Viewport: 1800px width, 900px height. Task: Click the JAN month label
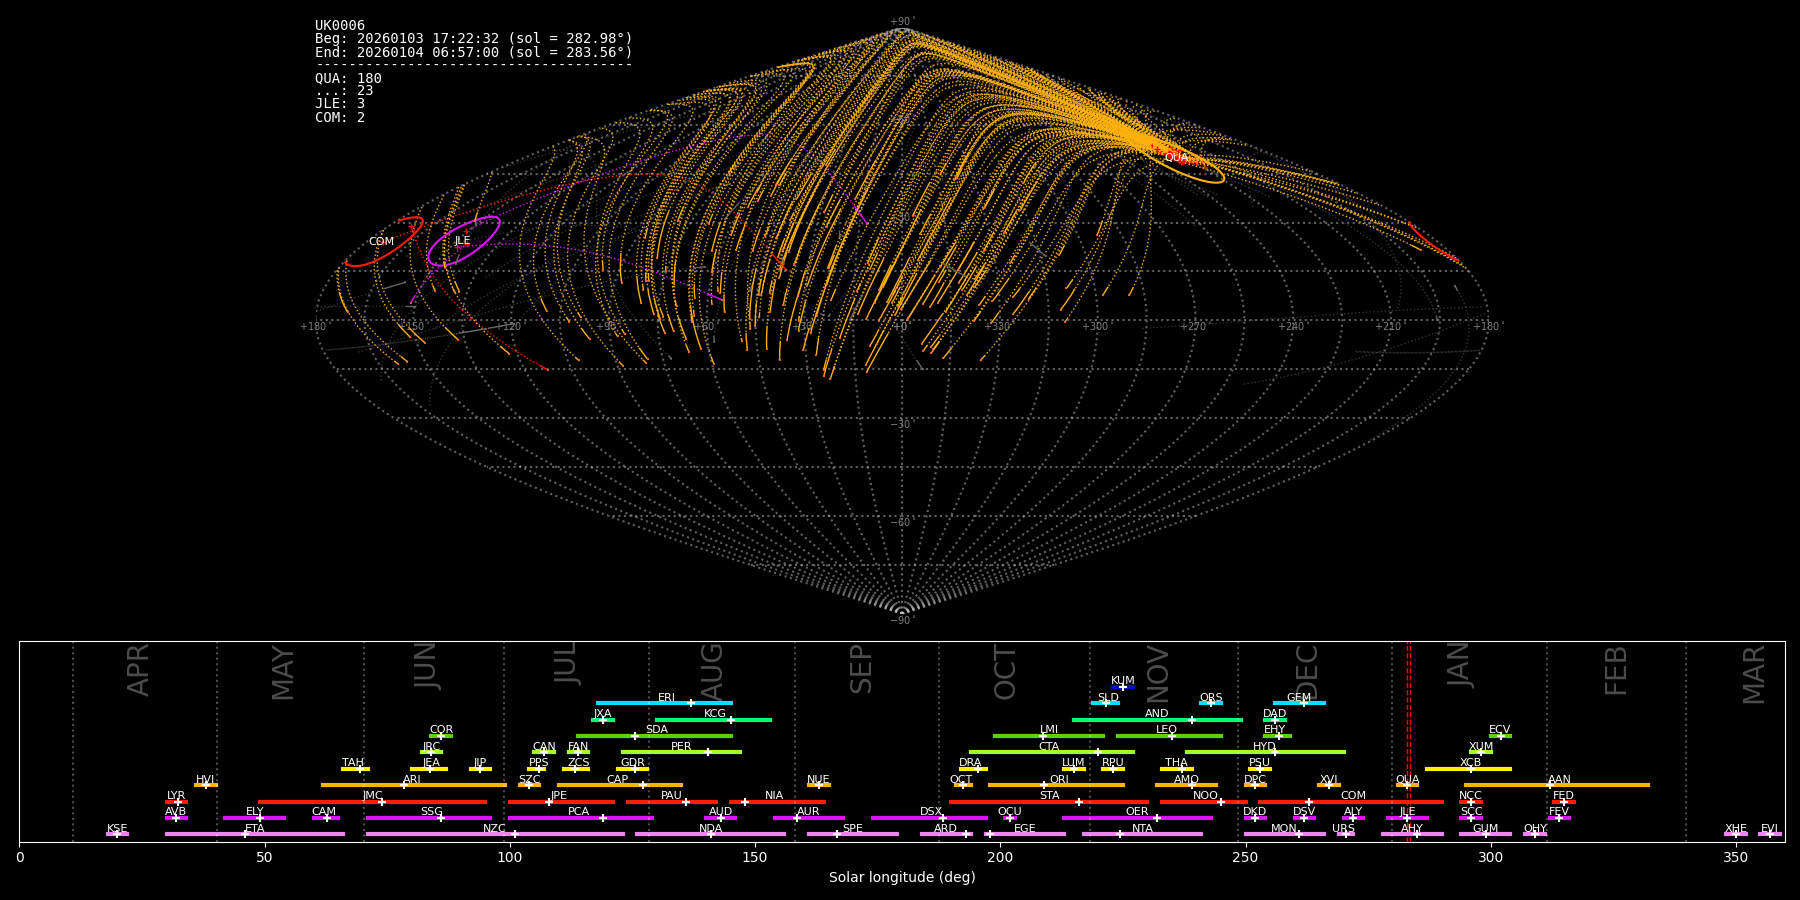tap(1459, 665)
